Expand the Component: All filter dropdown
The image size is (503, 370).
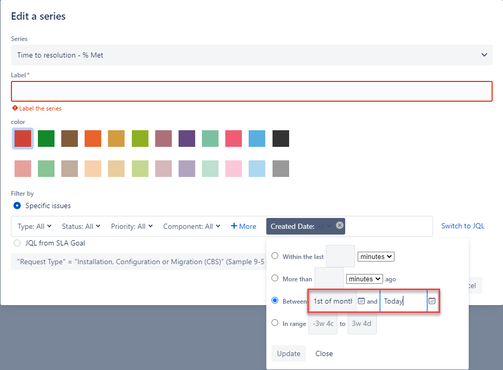(192, 226)
